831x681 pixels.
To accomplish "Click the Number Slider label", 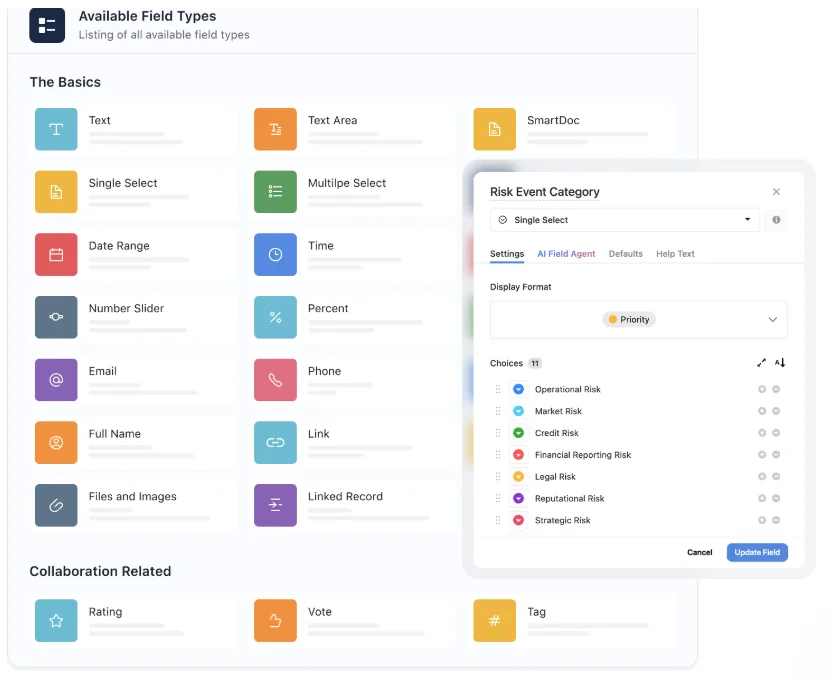I will click(126, 308).
